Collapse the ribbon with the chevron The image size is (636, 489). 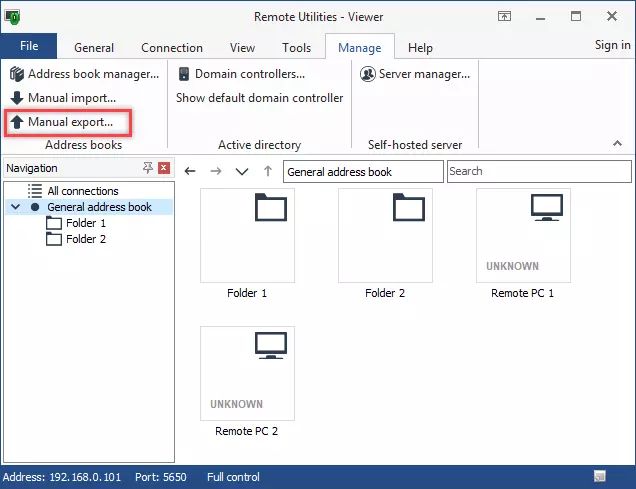(617, 145)
